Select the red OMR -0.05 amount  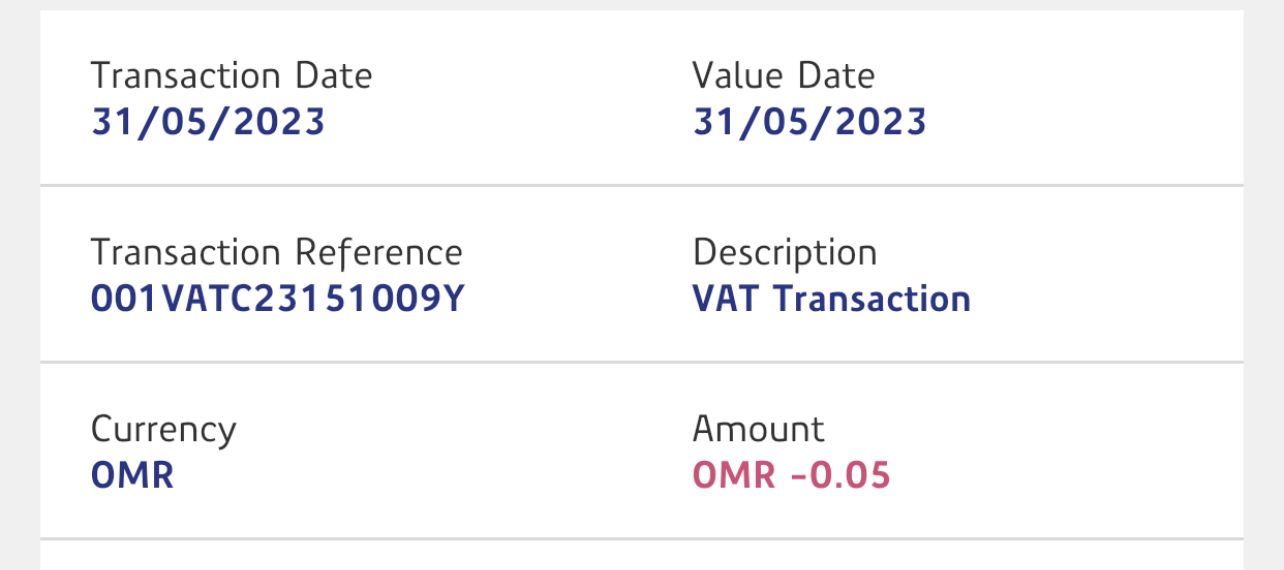tap(791, 475)
